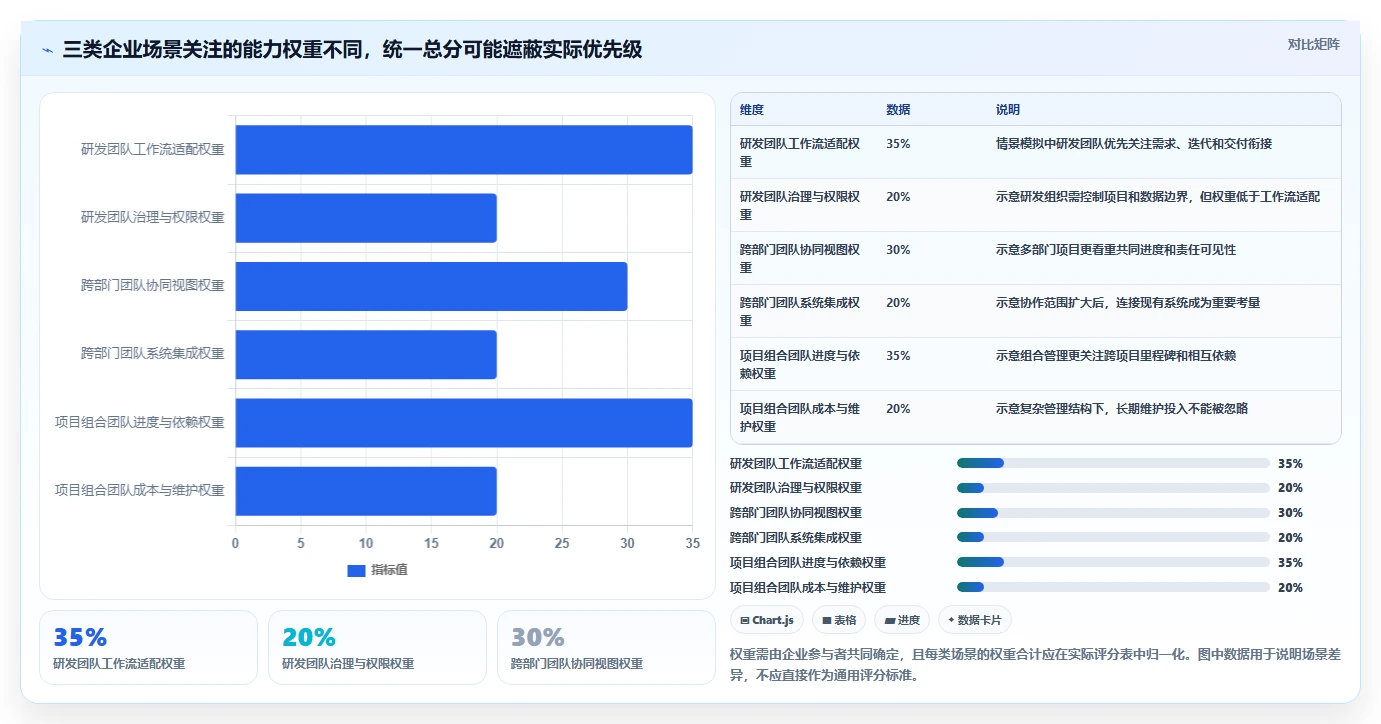Click x-axis tick label 25
The width and height of the screenshot is (1381, 724).
(x=562, y=543)
